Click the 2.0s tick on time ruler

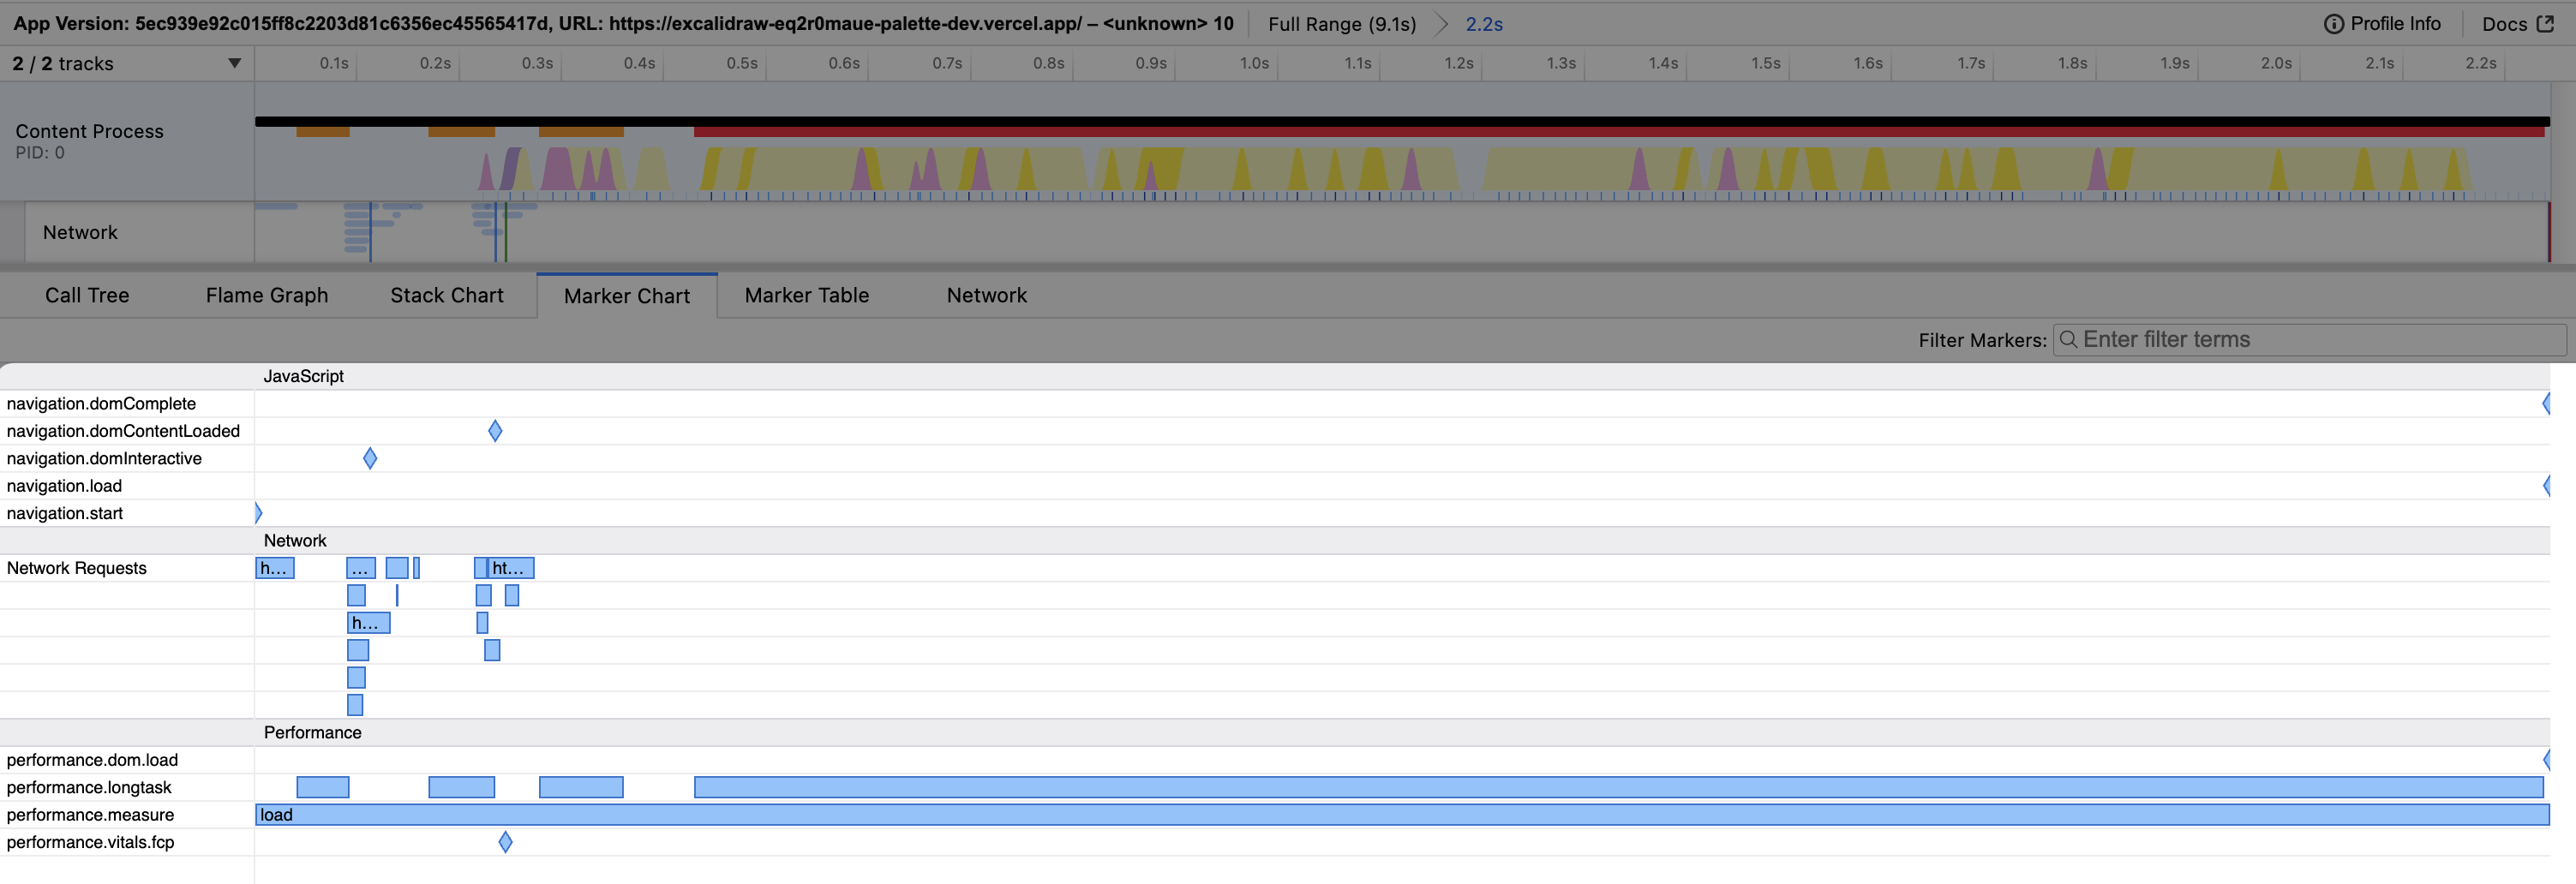[2276, 63]
